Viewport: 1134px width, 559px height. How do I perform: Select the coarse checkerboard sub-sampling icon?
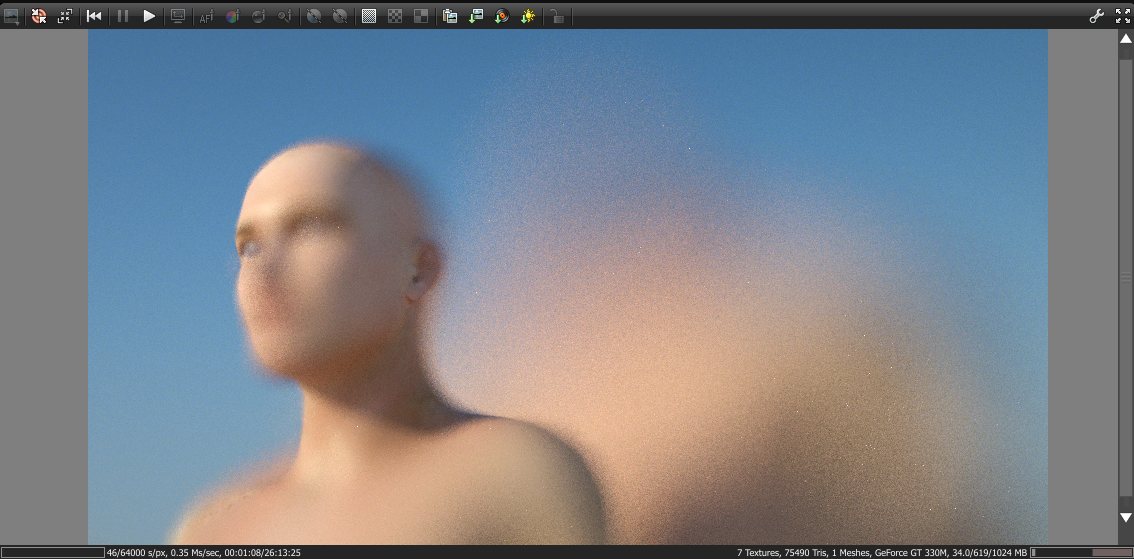point(421,16)
